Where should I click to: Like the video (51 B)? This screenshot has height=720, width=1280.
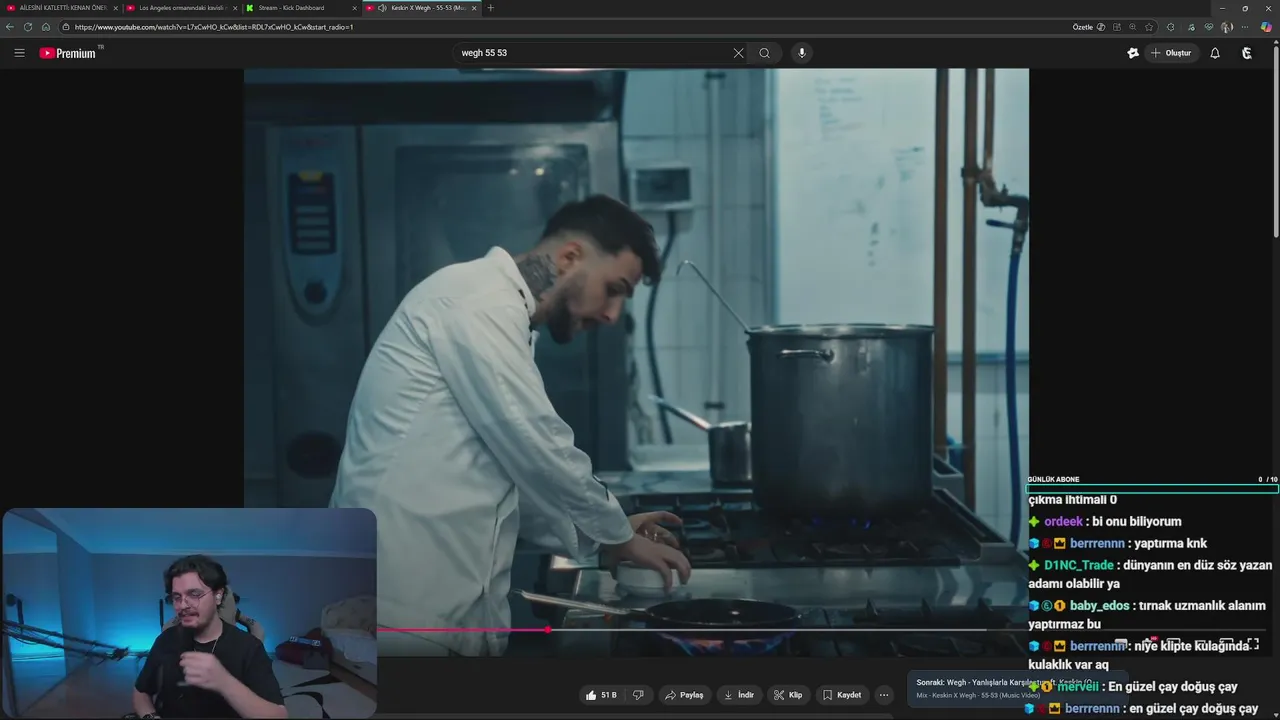click(x=601, y=695)
